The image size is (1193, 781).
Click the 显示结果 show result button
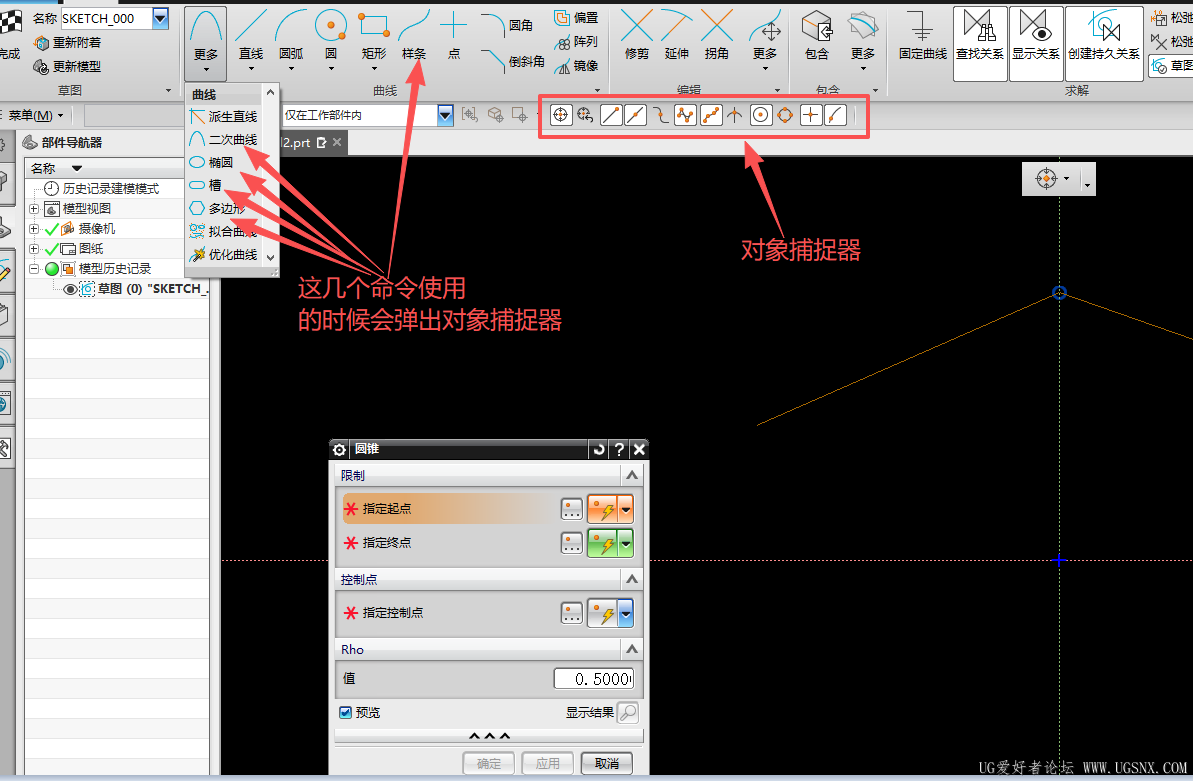tap(628, 712)
